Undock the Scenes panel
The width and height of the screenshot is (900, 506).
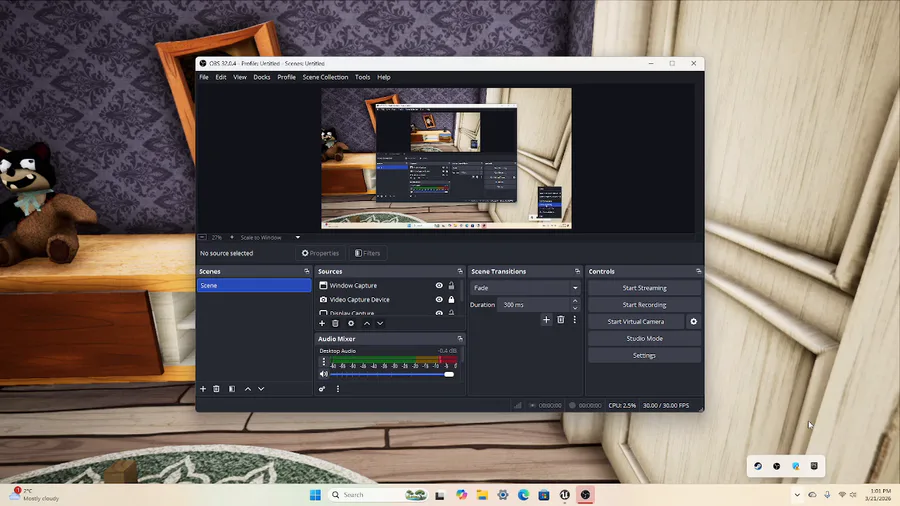tap(307, 271)
